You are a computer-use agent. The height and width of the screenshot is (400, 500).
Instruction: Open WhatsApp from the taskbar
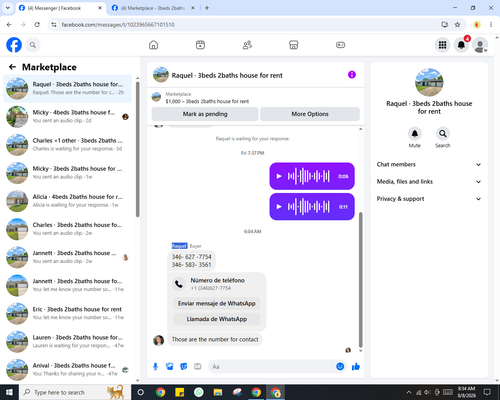199,392
